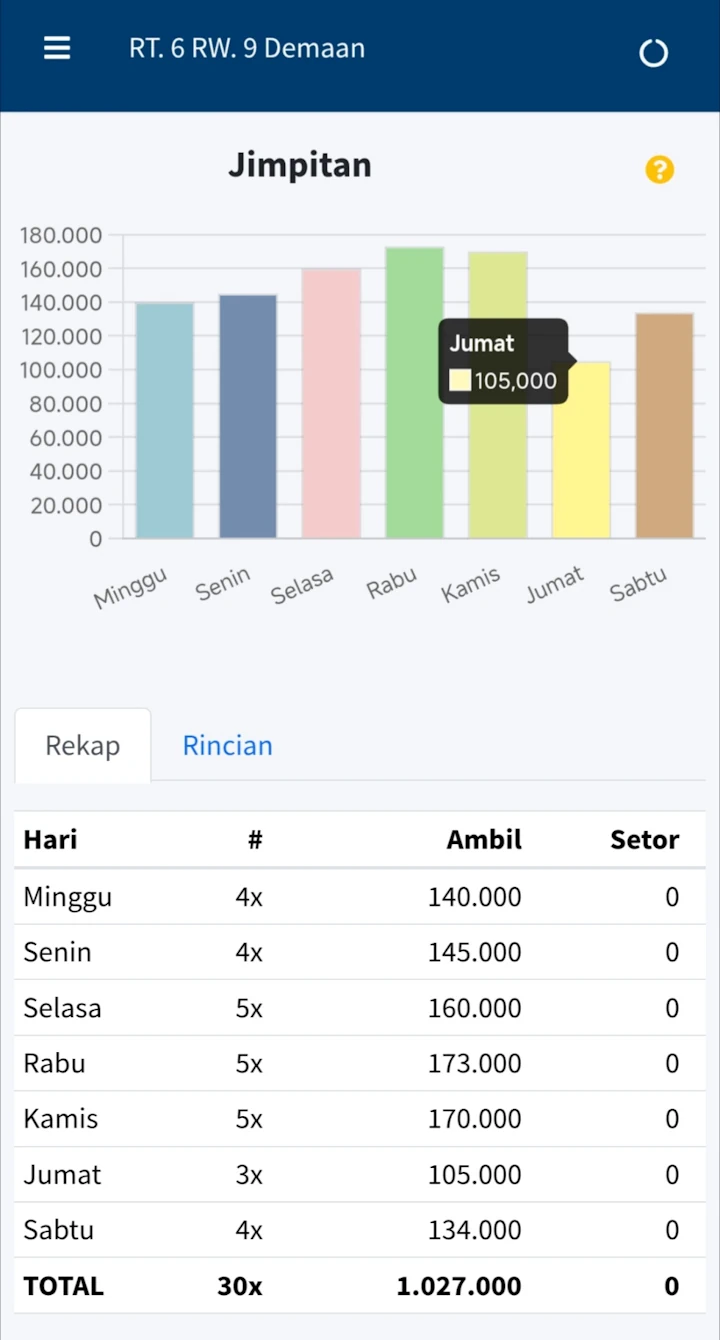The height and width of the screenshot is (1340, 720).
Task: Select the green Rabu bar
Action: click(x=414, y=393)
